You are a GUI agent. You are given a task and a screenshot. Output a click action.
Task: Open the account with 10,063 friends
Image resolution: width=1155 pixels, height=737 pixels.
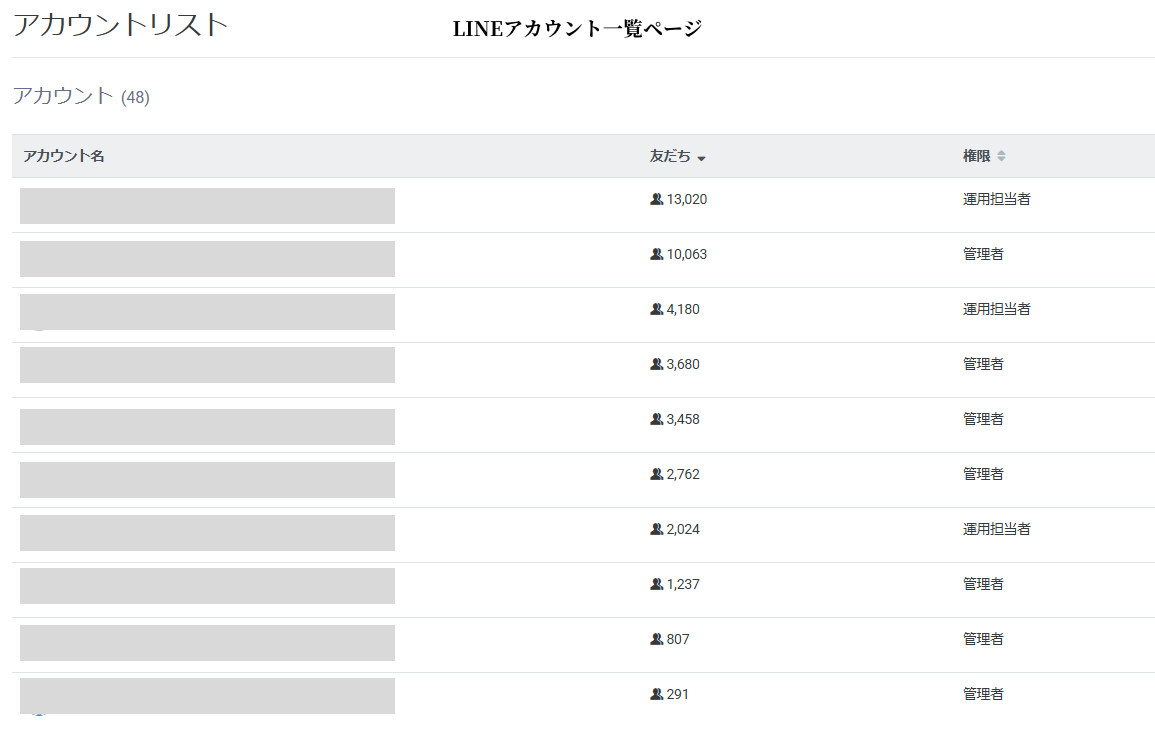207,259
